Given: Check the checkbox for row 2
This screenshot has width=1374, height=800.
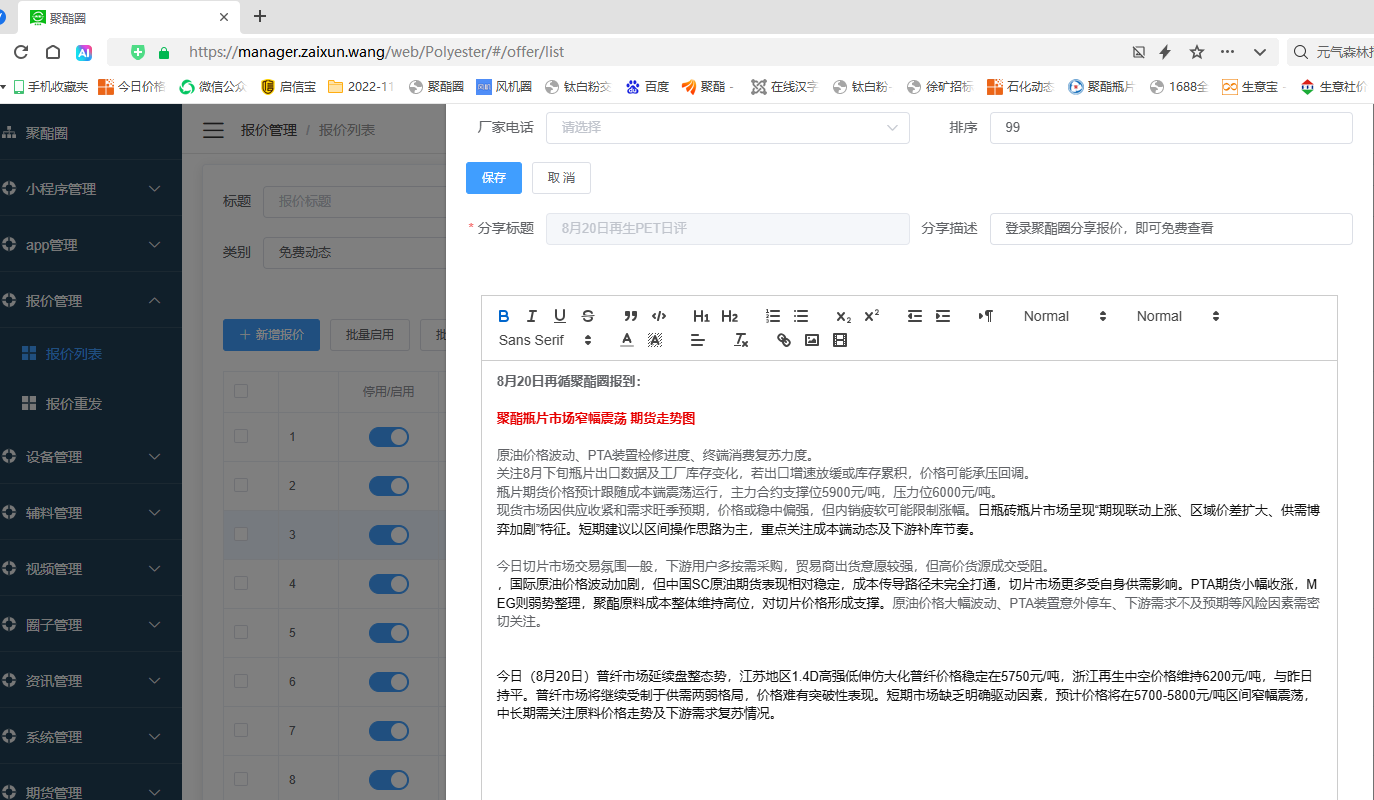Looking at the screenshot, I should coord(241,485).
